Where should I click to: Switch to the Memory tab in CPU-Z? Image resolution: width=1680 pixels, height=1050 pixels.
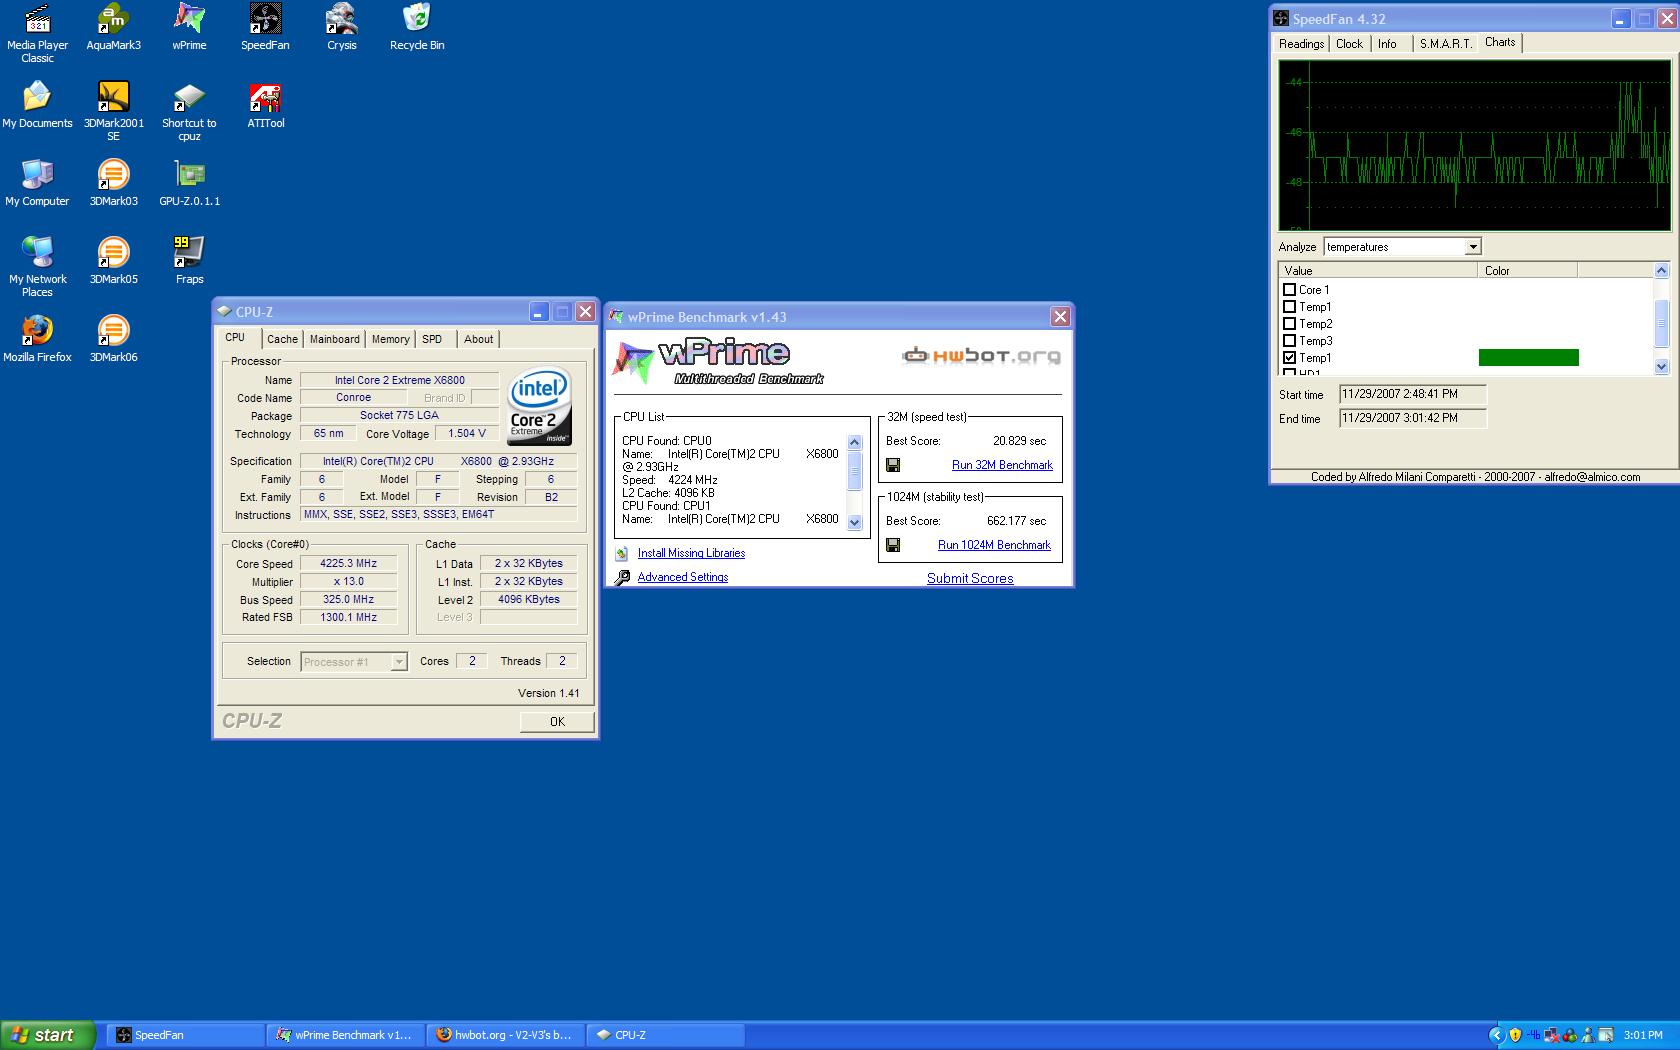click(x=390, y=339)
